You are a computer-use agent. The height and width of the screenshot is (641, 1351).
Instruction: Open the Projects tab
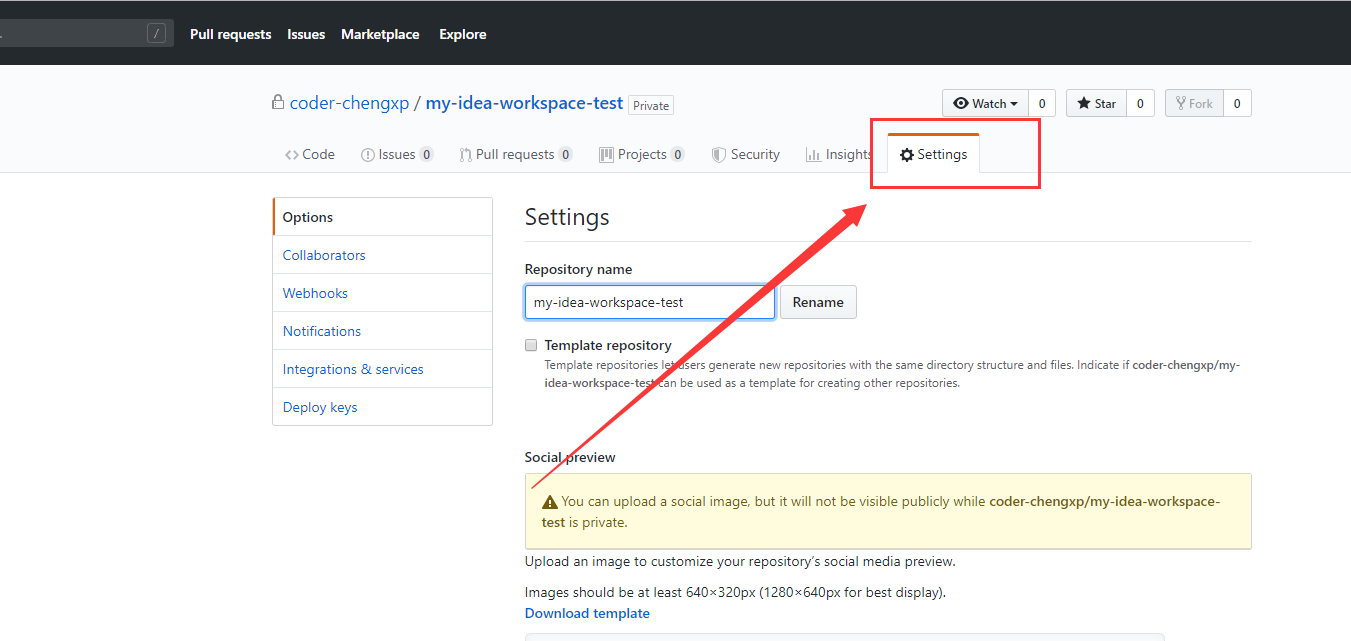(642, 154)
